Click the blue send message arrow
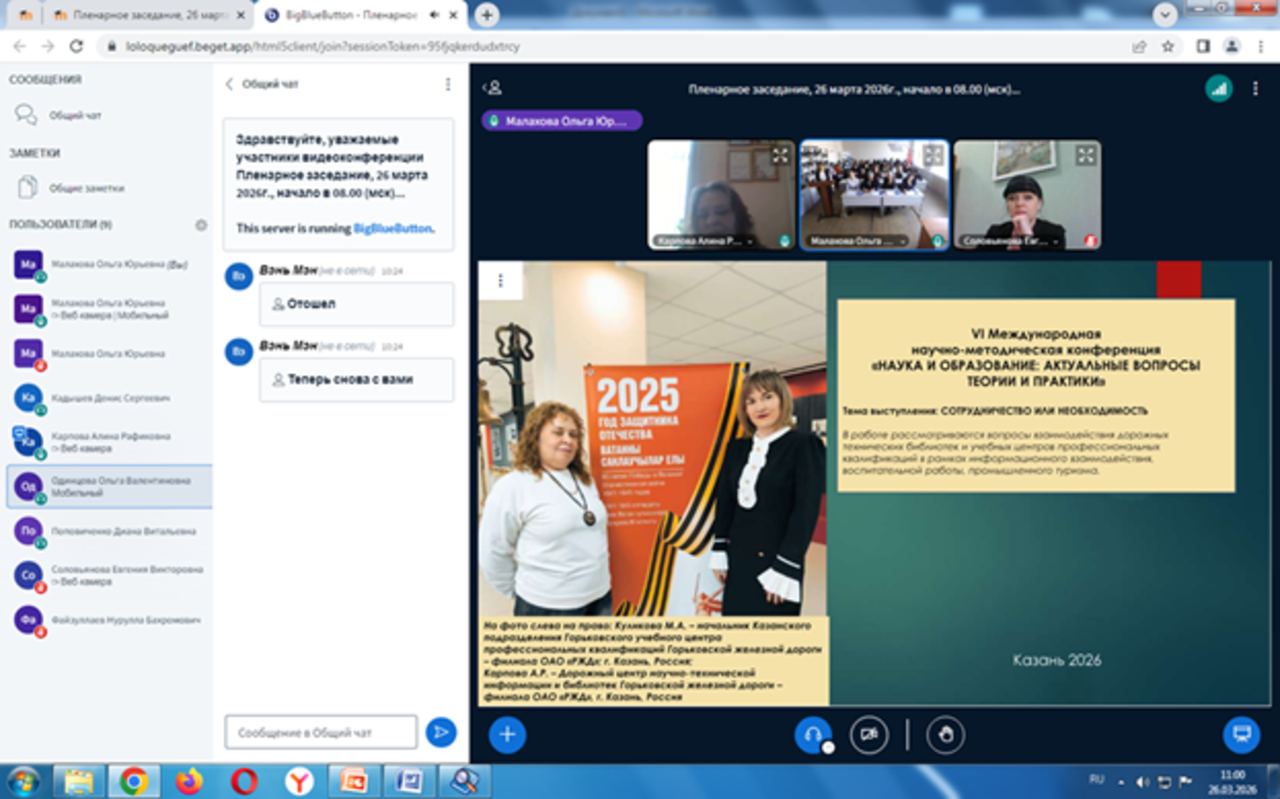This screenshot has height=799, width=1280. pos(440,732)
